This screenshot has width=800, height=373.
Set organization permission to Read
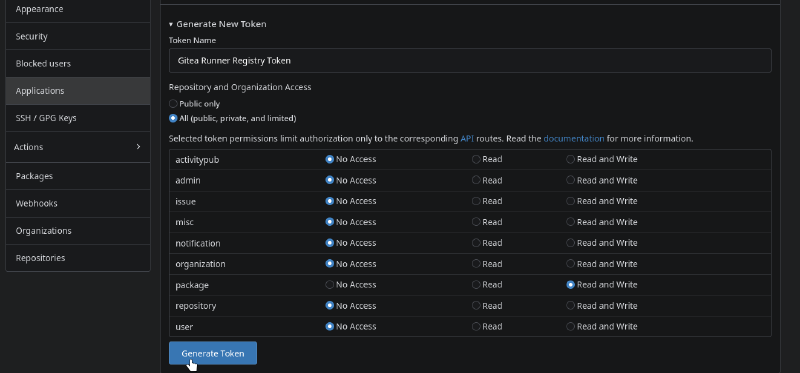coord(476,264)
